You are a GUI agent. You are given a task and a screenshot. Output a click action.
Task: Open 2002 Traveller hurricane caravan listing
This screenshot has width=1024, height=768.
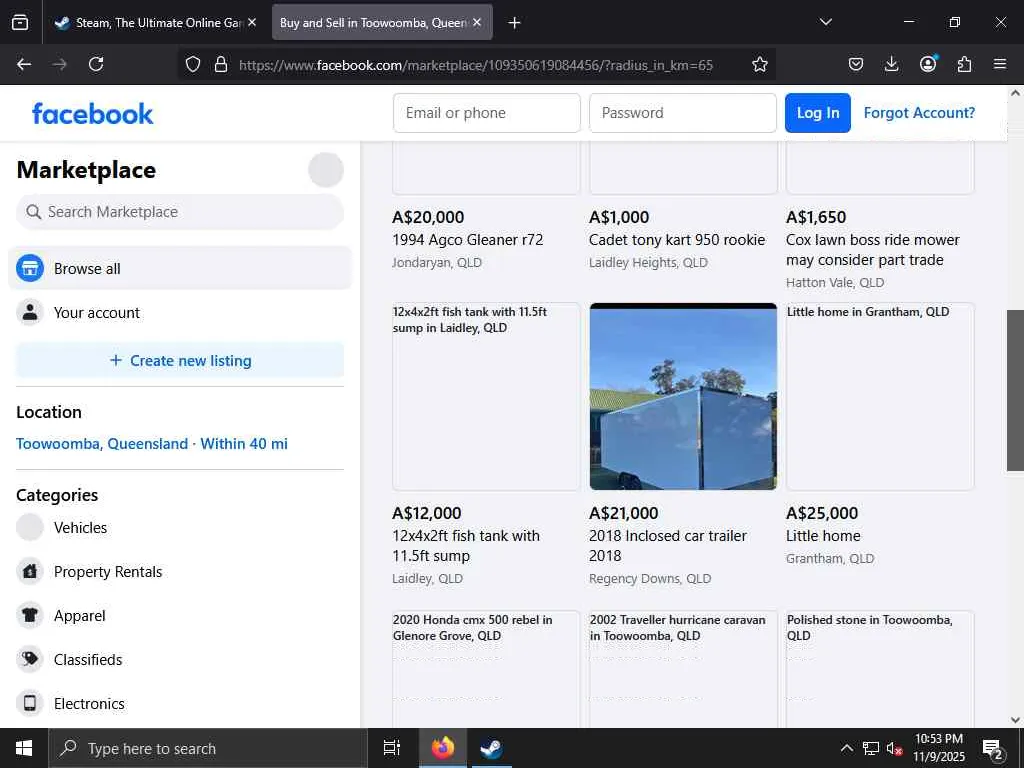click(x=683, y=669)
